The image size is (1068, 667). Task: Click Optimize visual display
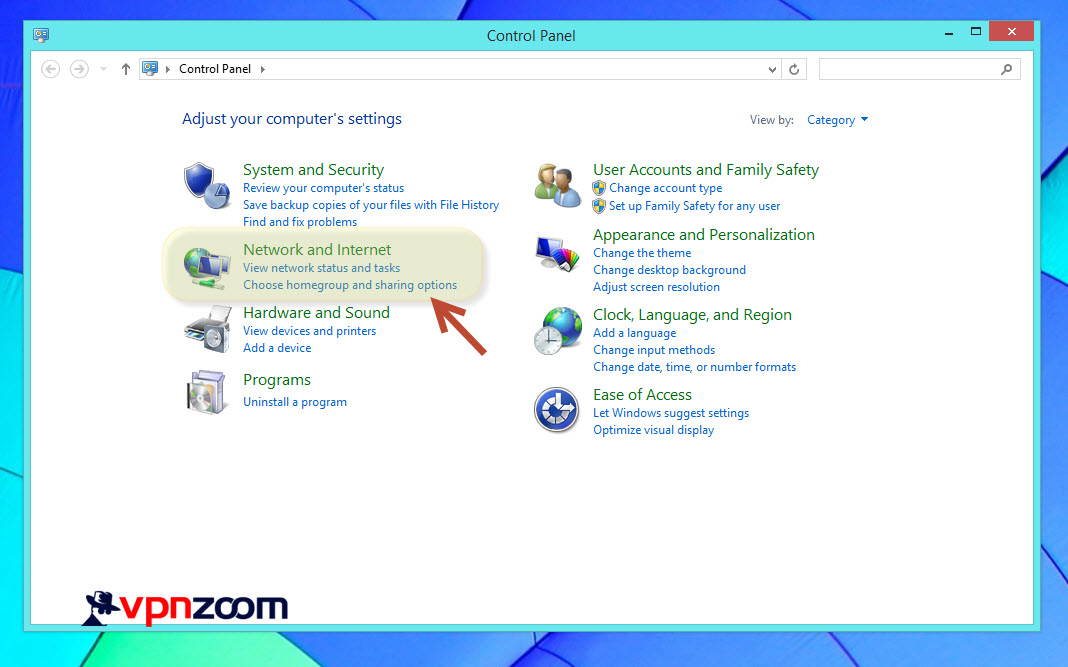point(653,431)
